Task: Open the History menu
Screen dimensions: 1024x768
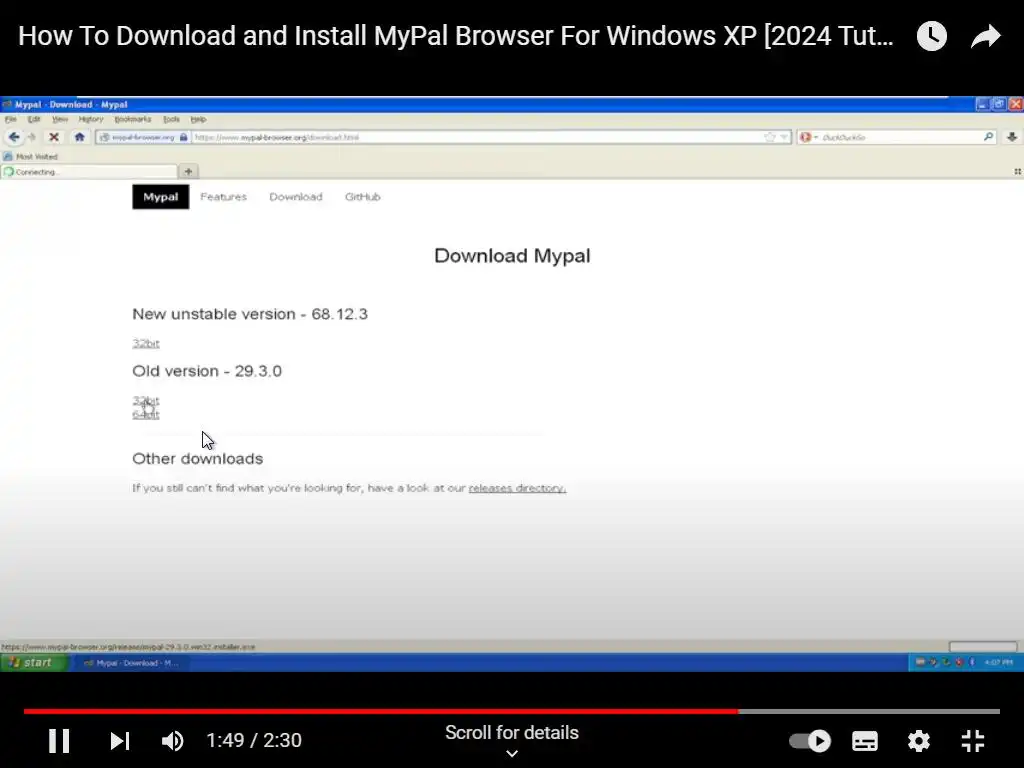Action: (91, 120)
